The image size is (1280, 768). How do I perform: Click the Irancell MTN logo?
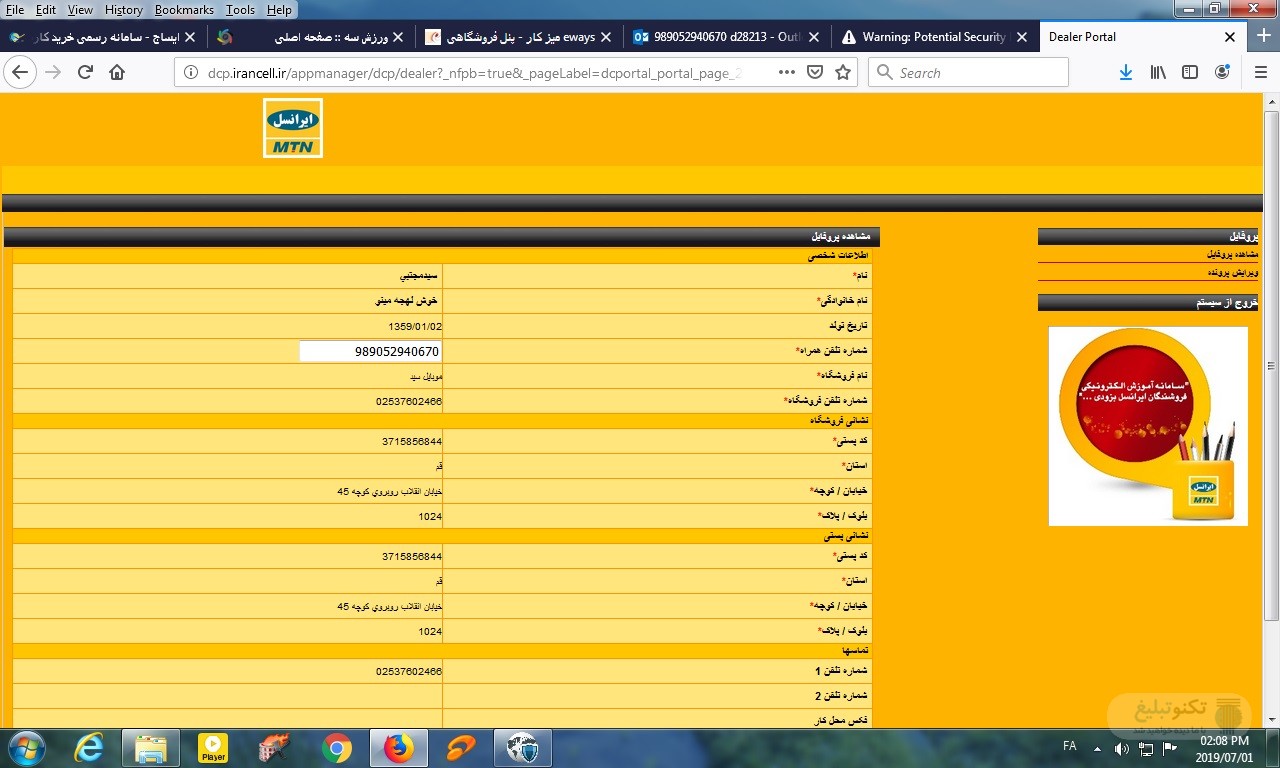293,128
